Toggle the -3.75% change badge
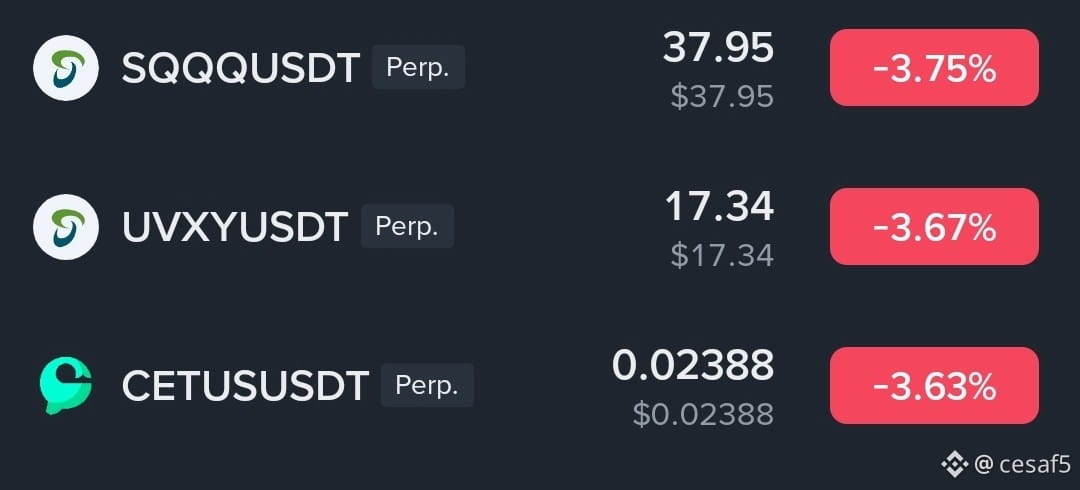The width and height of the screenshot is (1080, 490). (x=934, y=68)
